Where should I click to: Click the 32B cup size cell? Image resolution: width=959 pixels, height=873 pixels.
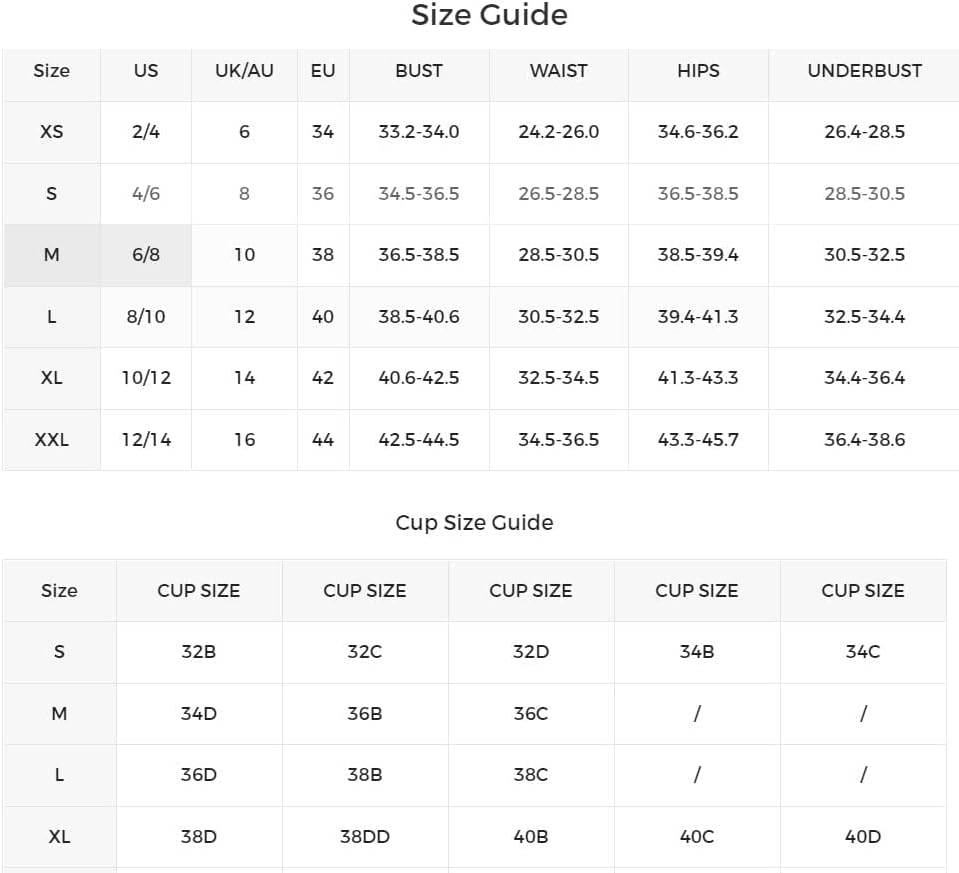(x=198, y=652)
